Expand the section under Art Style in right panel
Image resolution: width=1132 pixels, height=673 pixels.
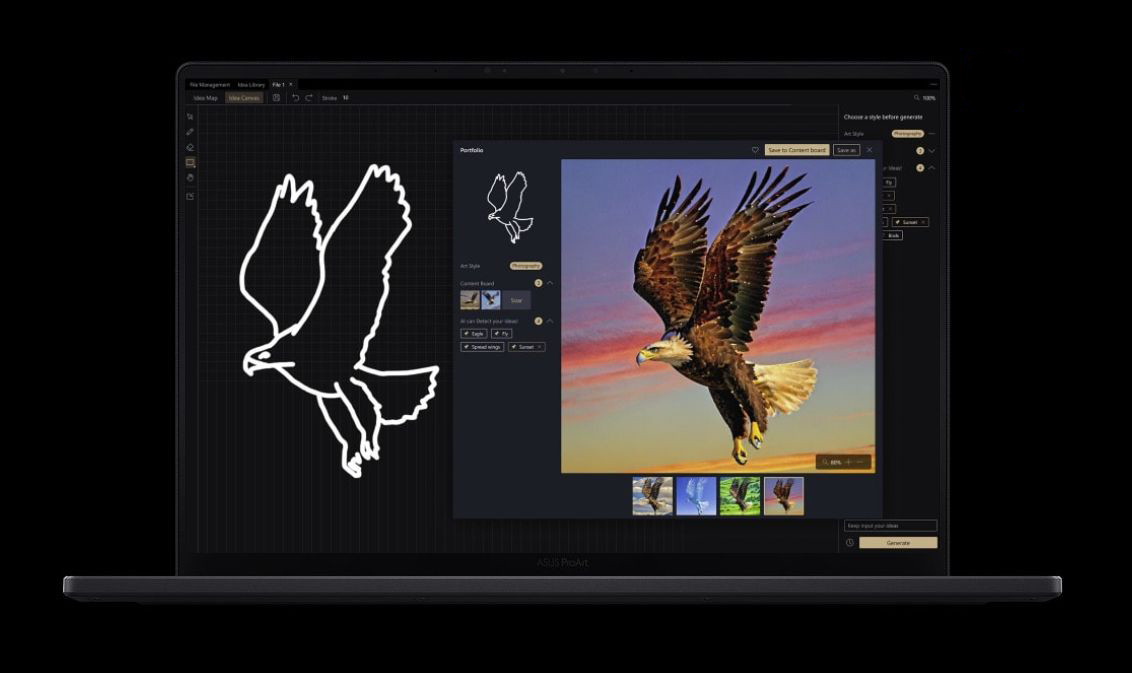tap(931, 151)
